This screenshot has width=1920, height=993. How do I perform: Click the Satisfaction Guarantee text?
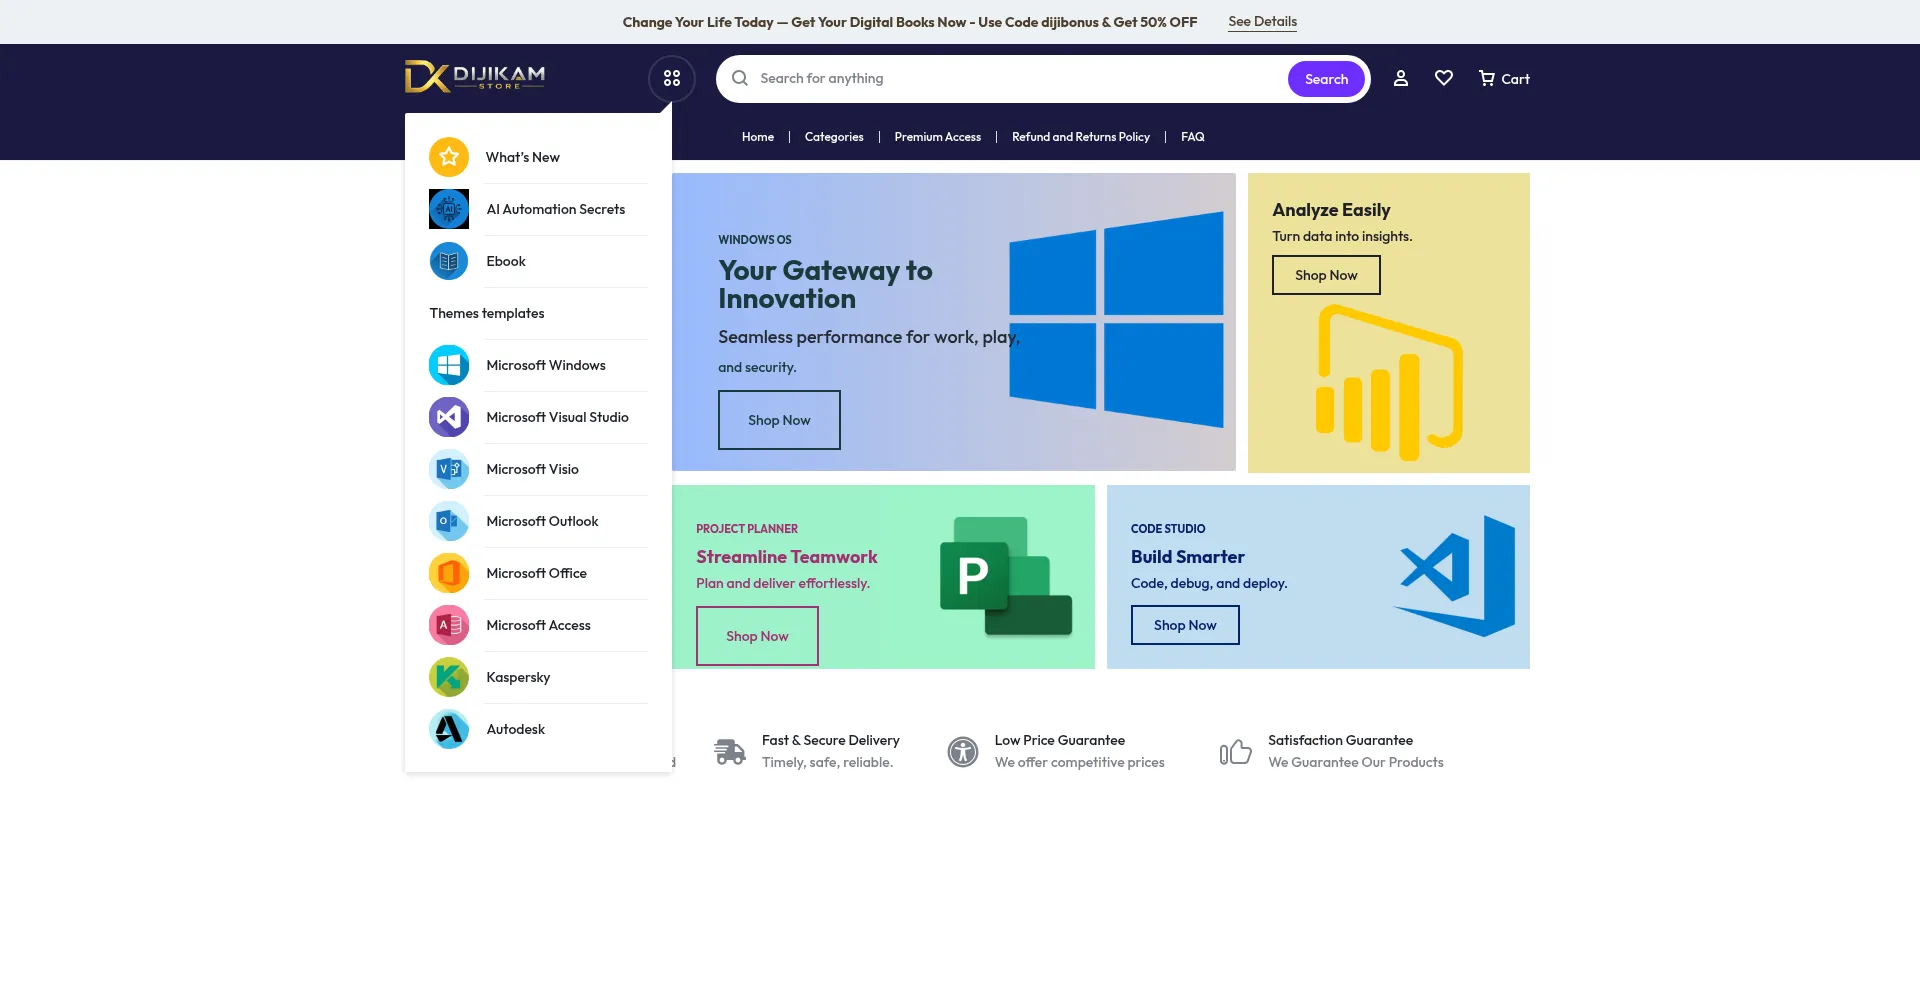[x=1341, y=740]
